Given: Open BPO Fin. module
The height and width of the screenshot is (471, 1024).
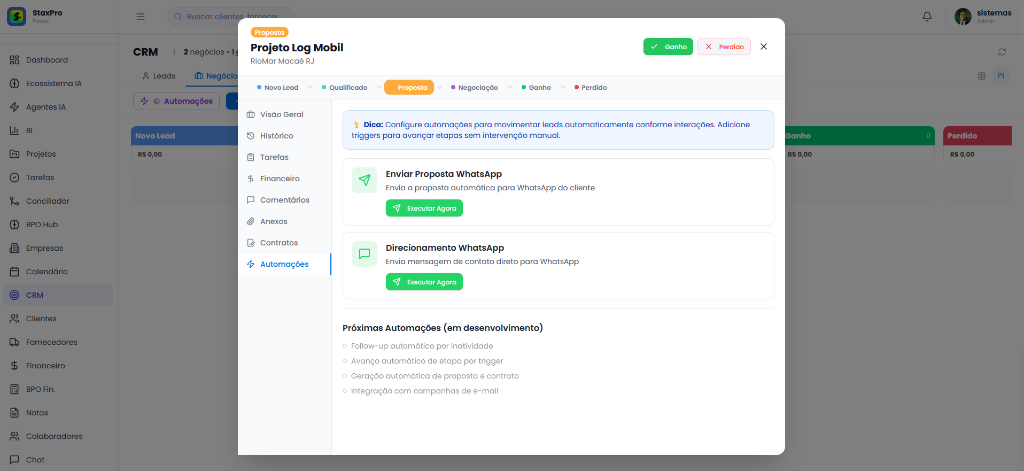Looking at the screenshot, I should point(57,389).
